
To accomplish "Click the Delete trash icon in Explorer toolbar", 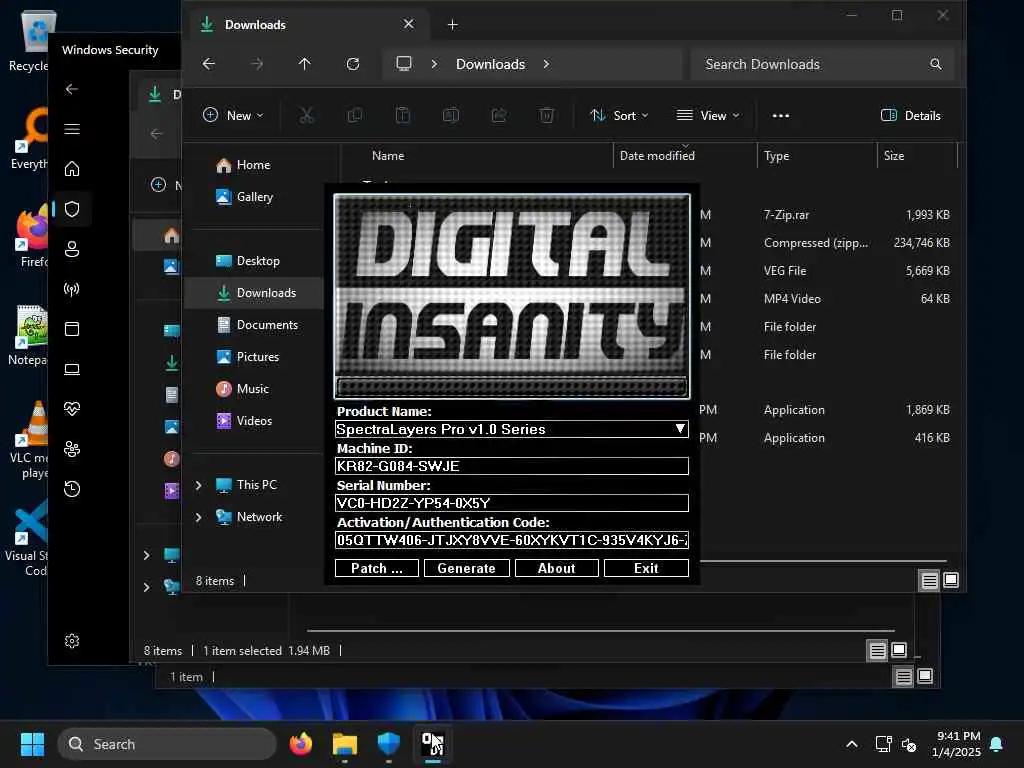I will click(547, 116).
